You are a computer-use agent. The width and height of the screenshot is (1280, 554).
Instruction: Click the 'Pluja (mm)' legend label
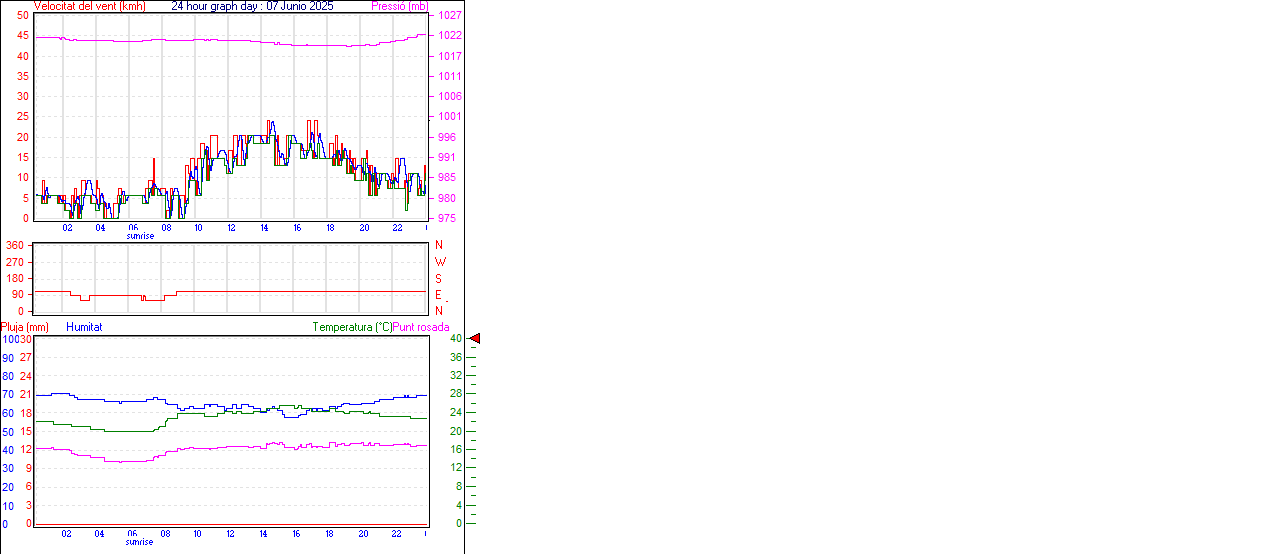pyautogui.click(x=24, y=327)
